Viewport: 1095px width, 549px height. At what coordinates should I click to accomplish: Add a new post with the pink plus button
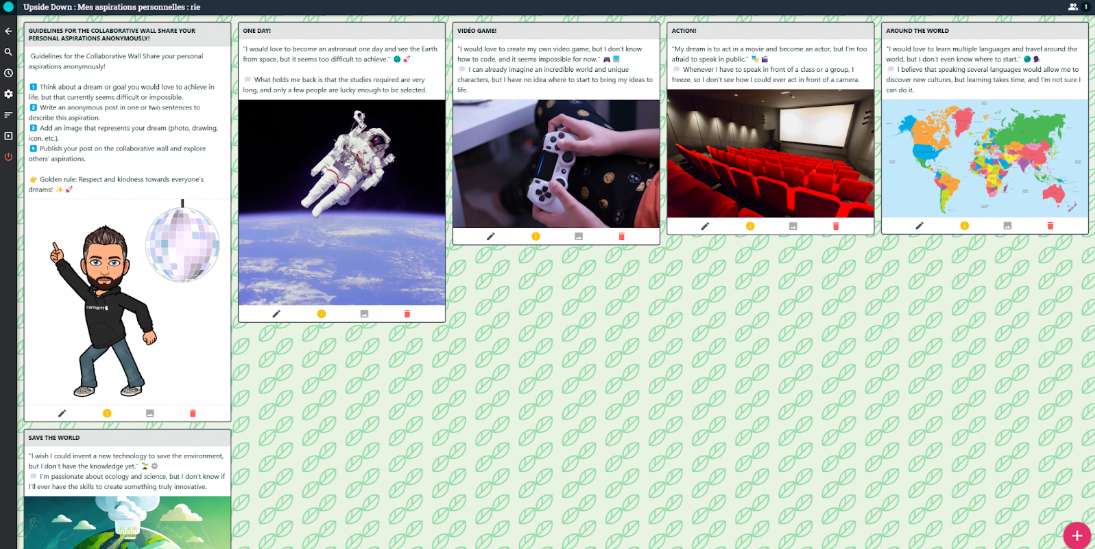[x=1077, y=536]
